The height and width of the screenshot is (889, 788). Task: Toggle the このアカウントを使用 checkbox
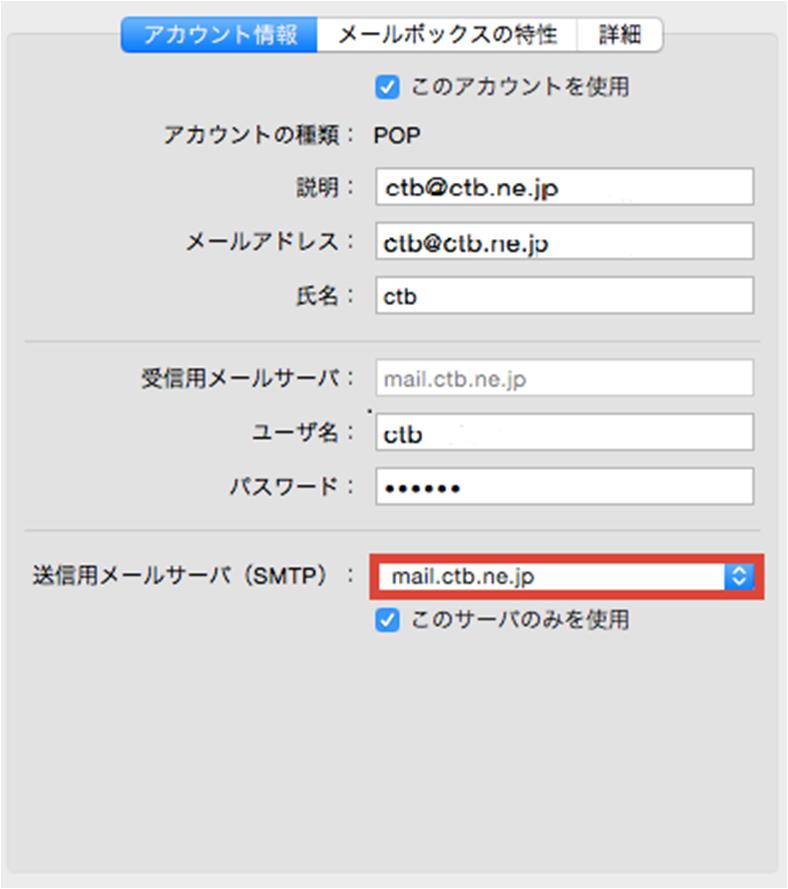387,87
